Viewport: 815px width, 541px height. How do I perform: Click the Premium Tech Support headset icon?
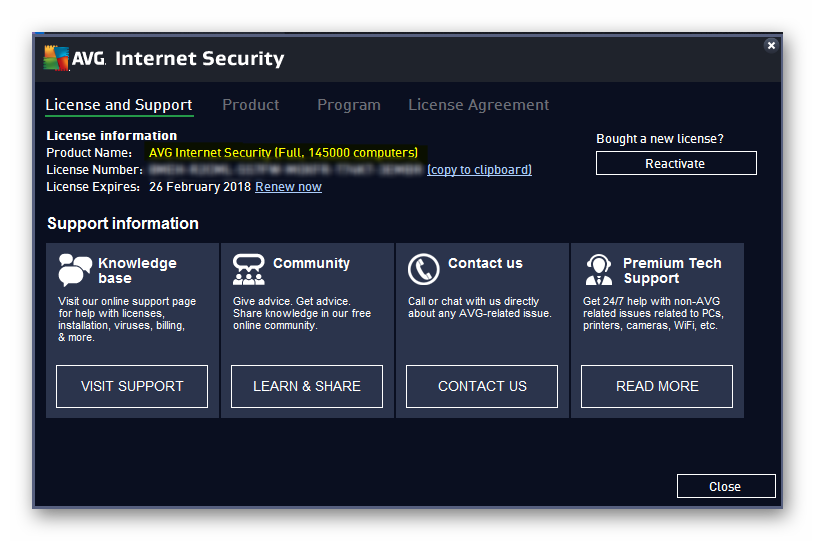tap(599, 269)
